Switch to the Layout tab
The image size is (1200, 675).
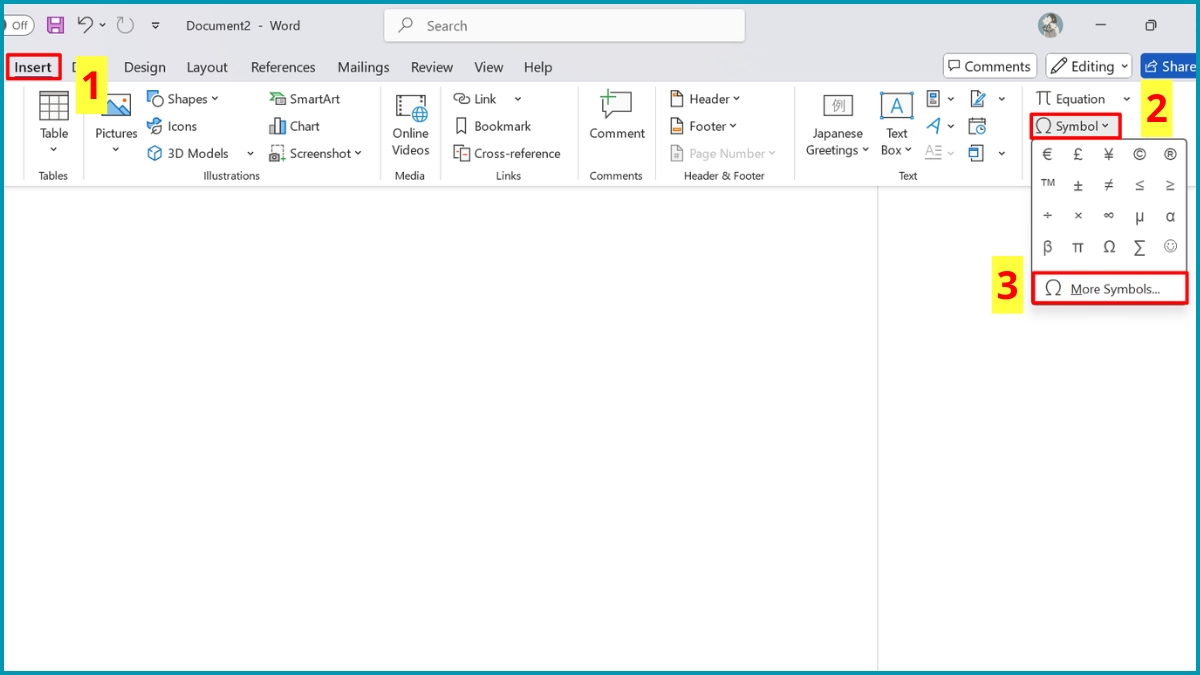click(207, 67)
